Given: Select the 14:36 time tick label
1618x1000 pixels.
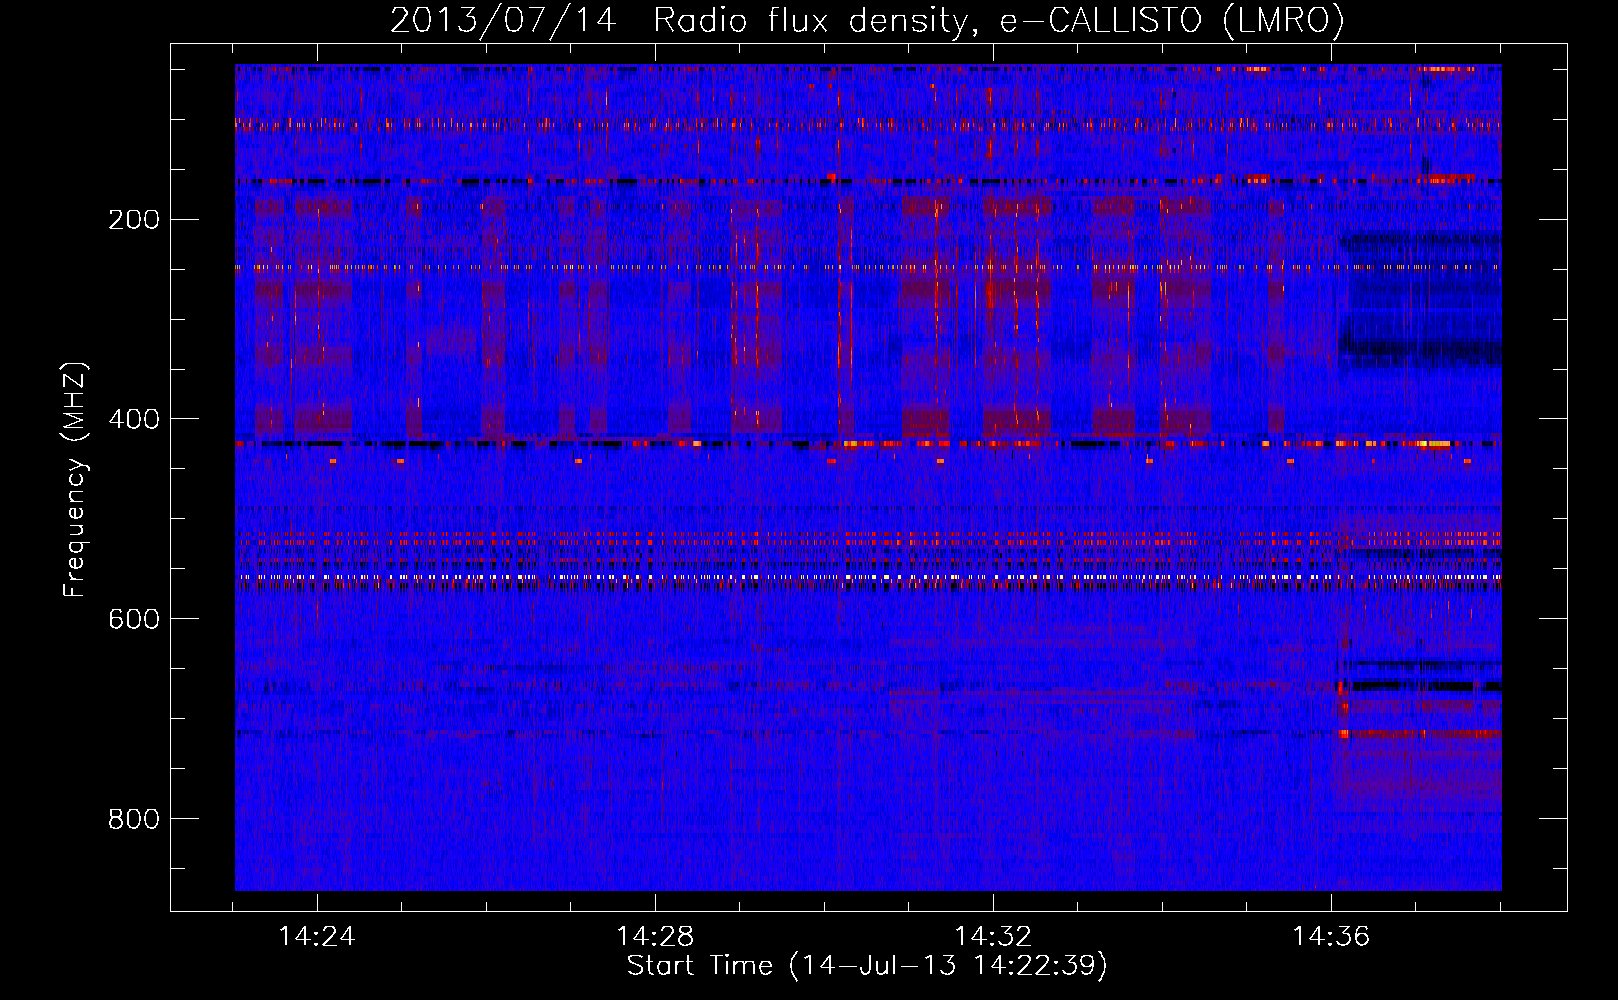Looking at the screenshot, I should 1331,937.
